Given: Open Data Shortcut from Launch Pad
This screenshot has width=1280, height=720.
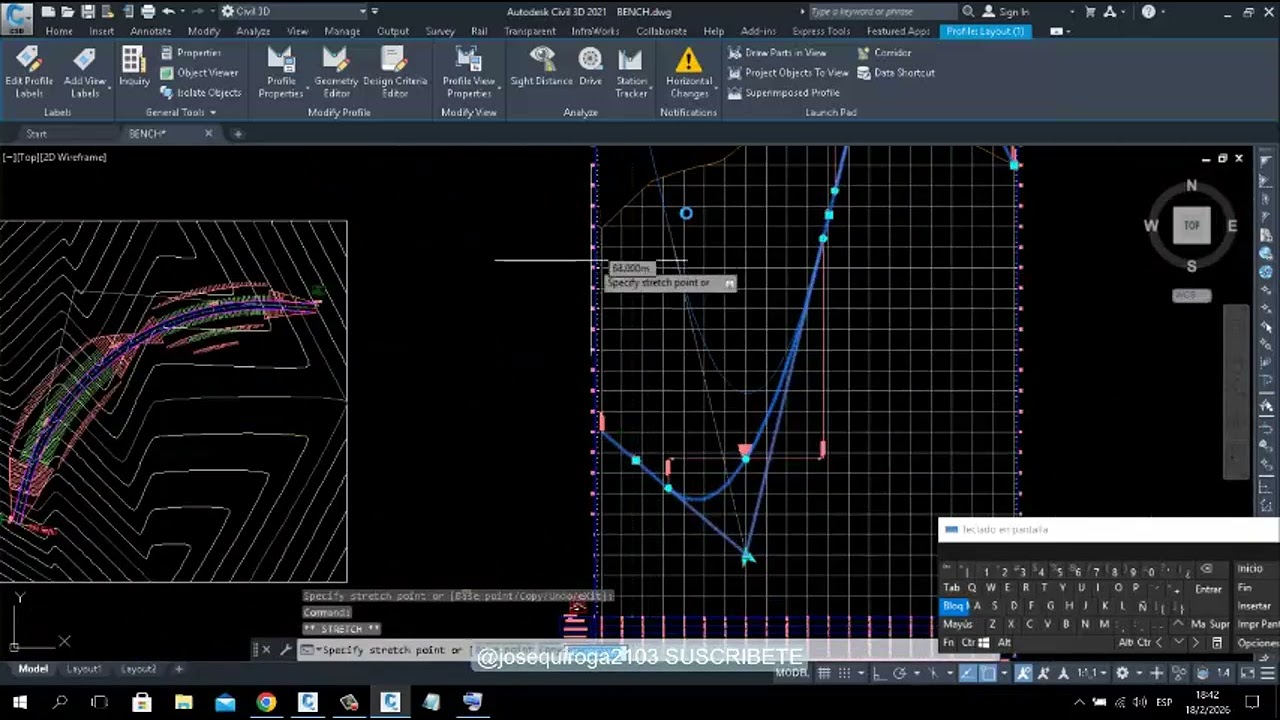Looking at the screenshot, I should [896, 73].
